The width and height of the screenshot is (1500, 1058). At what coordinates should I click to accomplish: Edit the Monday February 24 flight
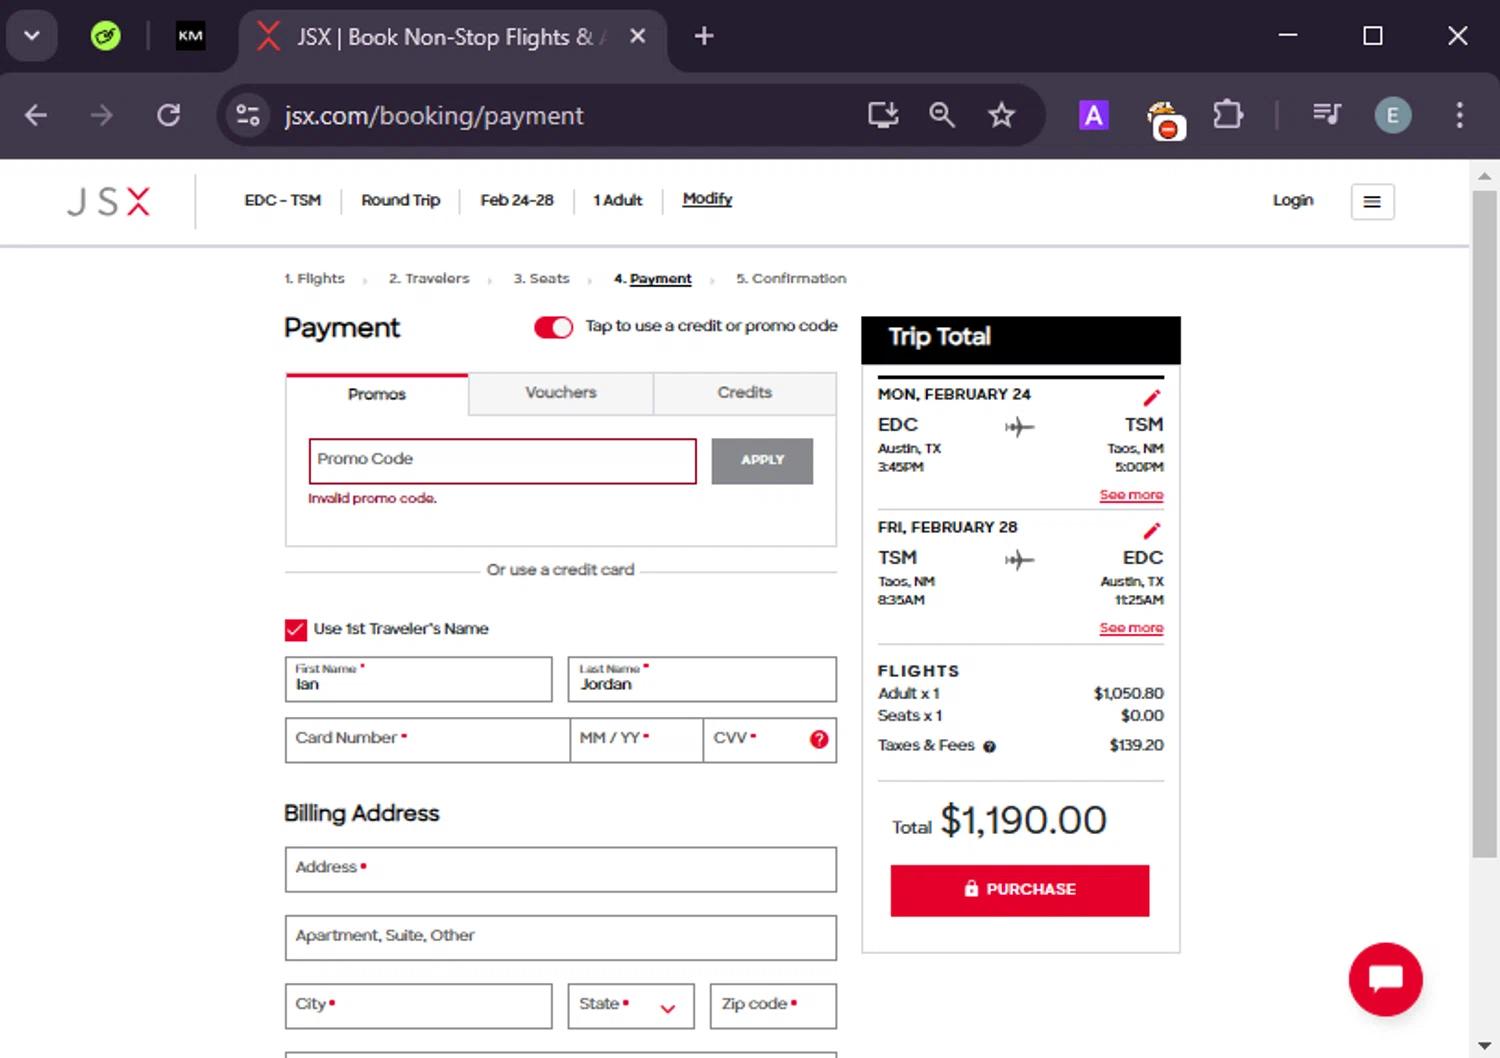pos(1152,397)
